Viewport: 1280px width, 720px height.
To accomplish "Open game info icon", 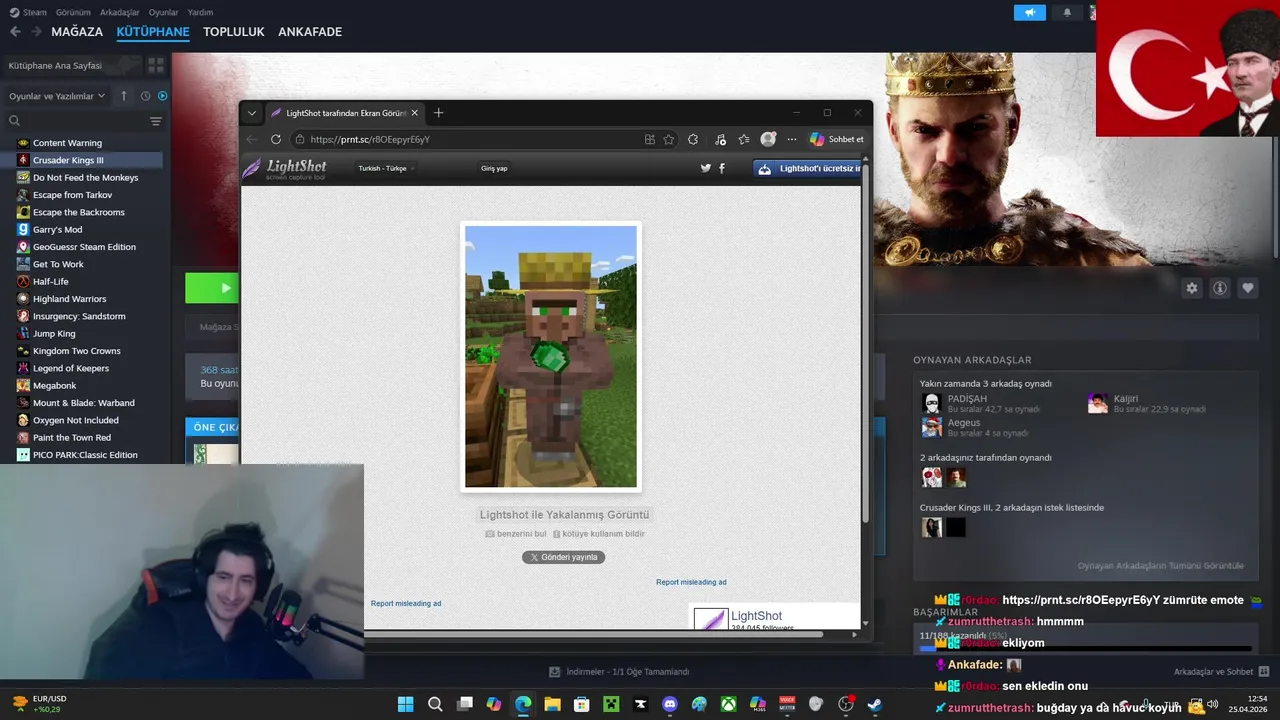I will click(x=1220, y=288).
